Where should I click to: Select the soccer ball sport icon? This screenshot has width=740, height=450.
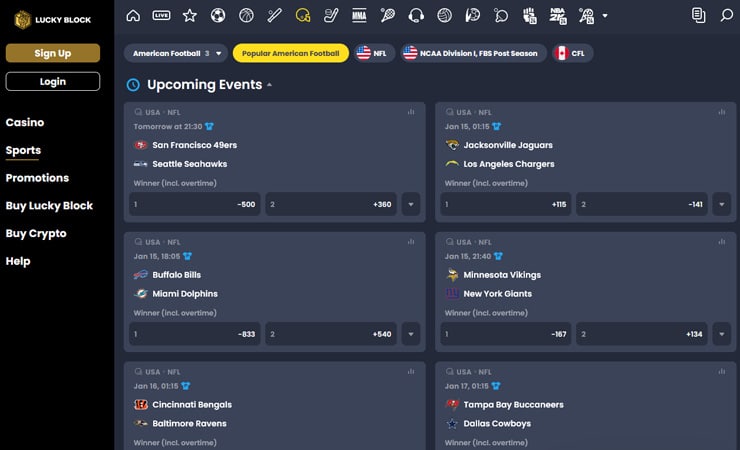tap(218, 16)
